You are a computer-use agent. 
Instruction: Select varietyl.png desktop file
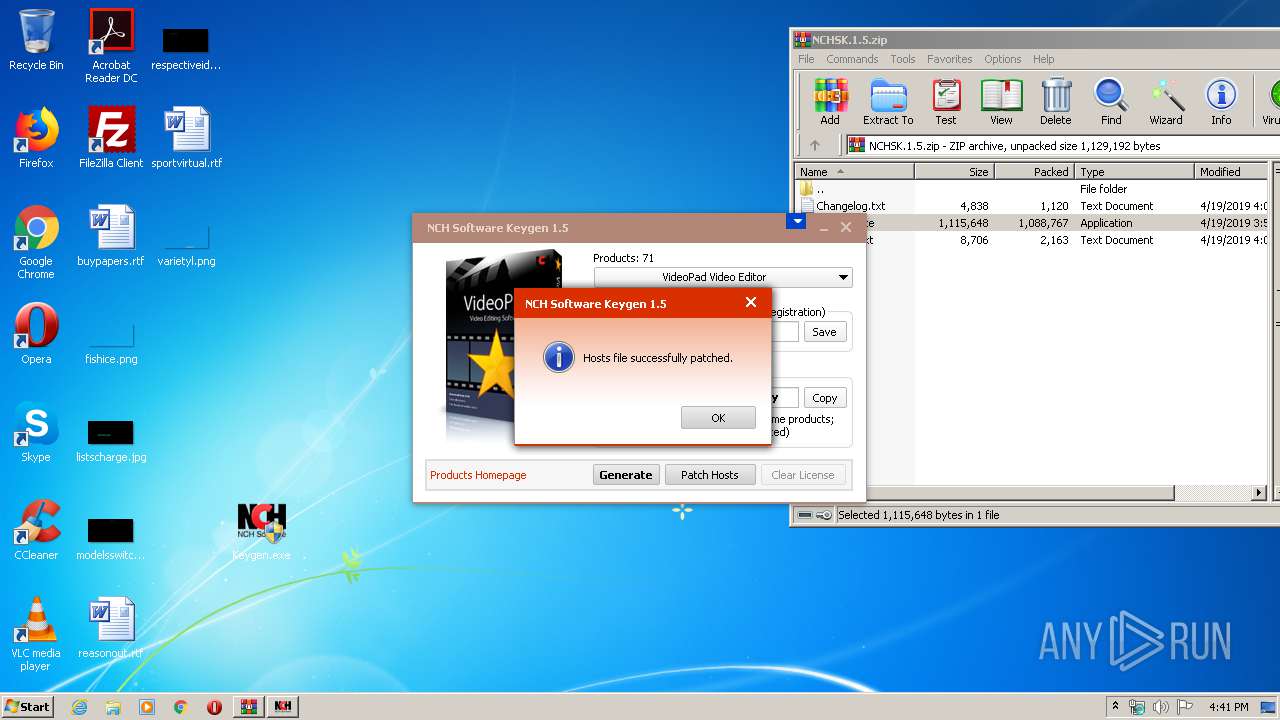pos(187,246)
